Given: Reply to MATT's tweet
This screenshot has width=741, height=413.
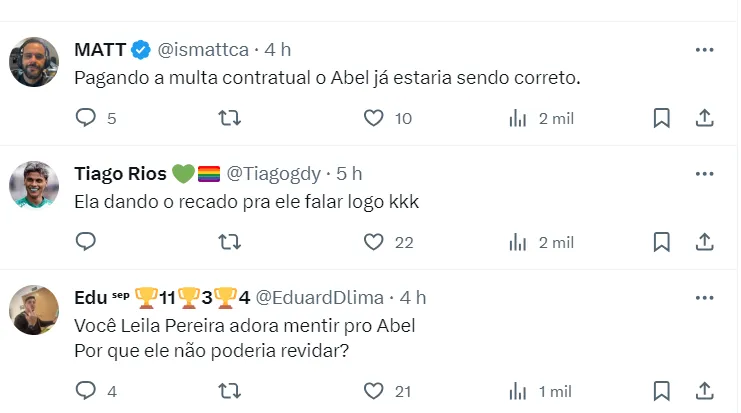Looking at the screenshot, I should tap(86, 118).
